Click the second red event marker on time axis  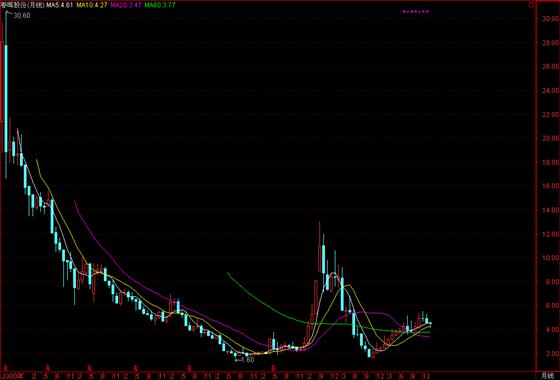(x=47, y=367)
